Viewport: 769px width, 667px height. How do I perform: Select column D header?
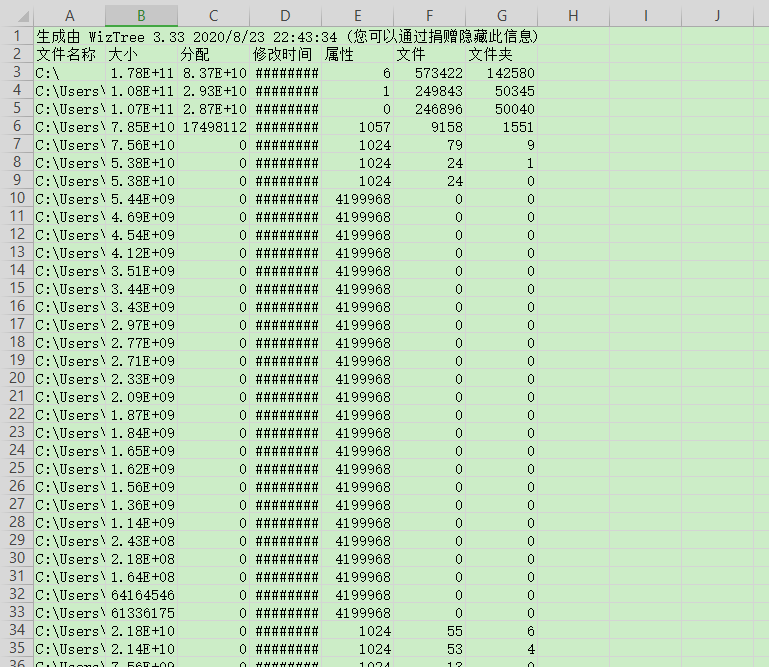tap(285, 16)
